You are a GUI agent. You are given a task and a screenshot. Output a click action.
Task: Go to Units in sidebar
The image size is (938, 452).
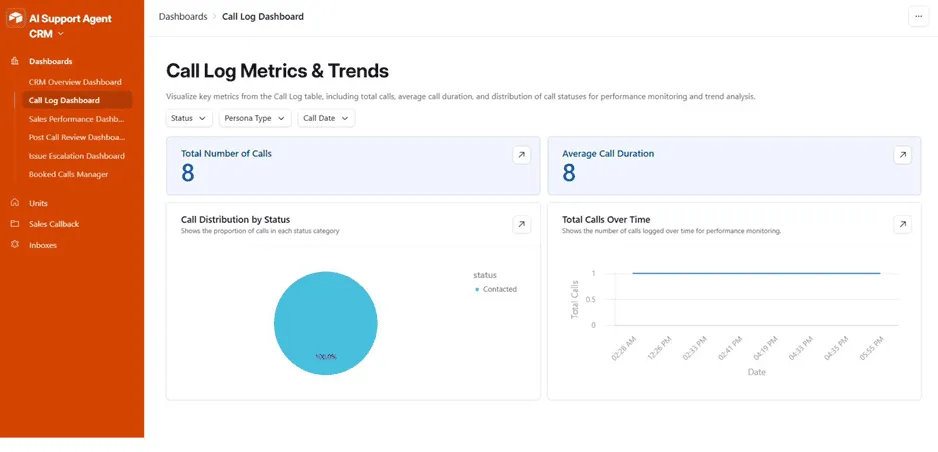point(38,203)
